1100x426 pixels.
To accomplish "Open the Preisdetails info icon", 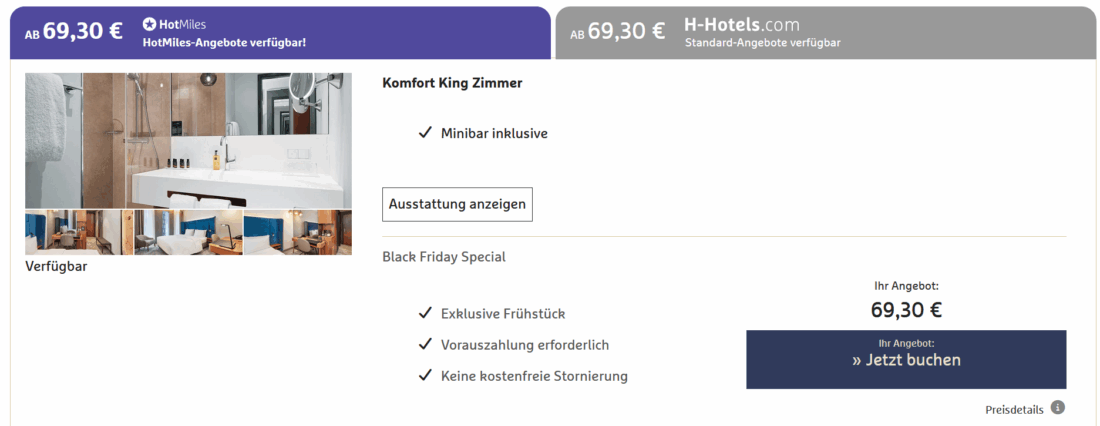I will (x=1058, y=408).
